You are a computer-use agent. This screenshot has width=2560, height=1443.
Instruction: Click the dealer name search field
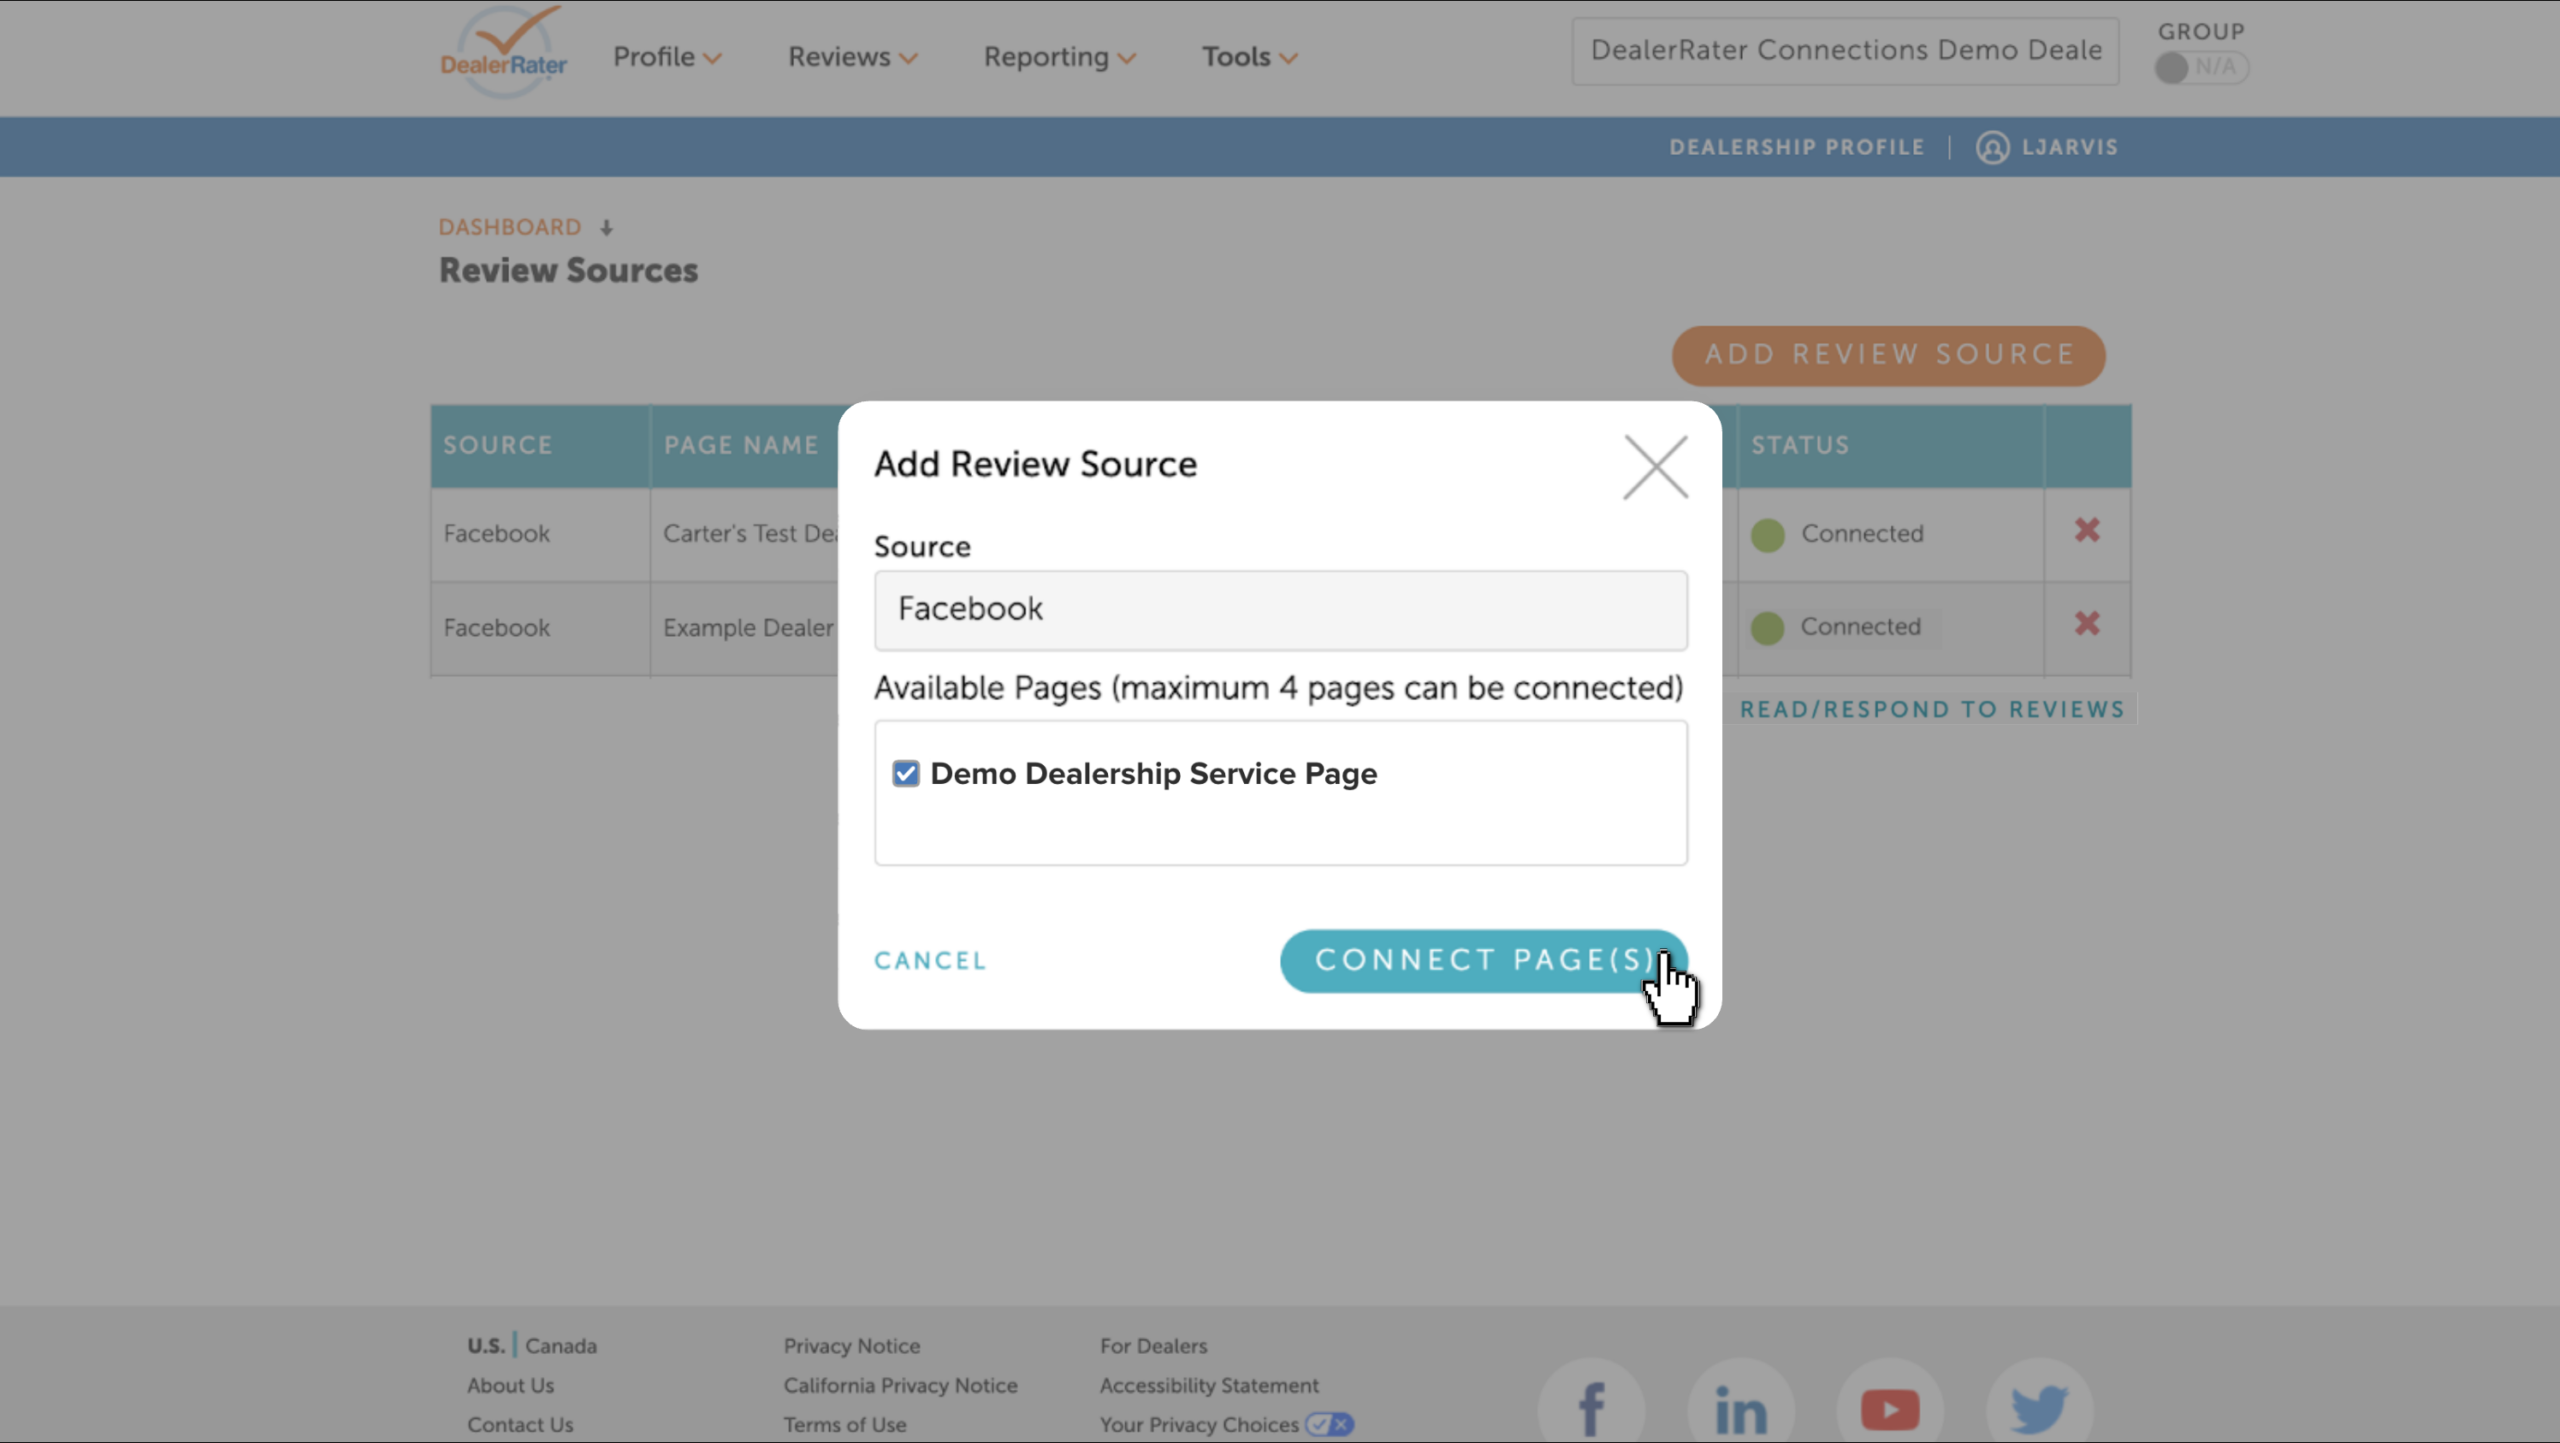pos(1845,51)
